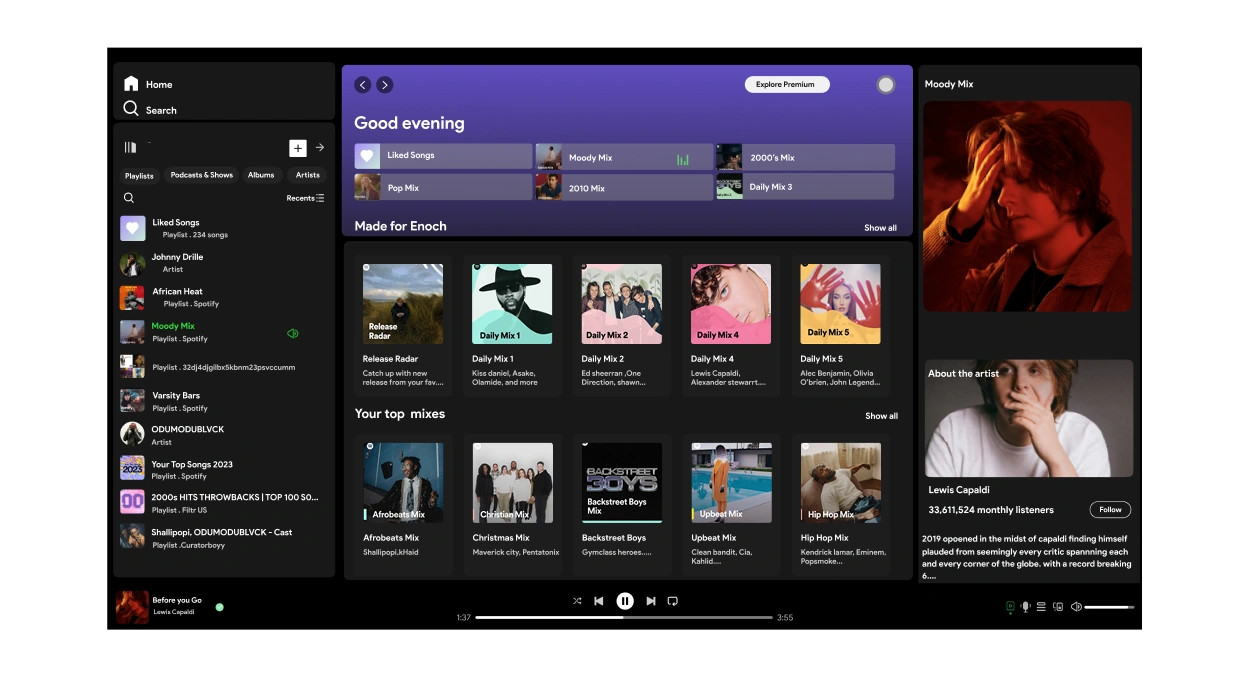Search within the library using magnifier
The height and width of the screenshot is (677, 1250).
(x=129, y=198)
